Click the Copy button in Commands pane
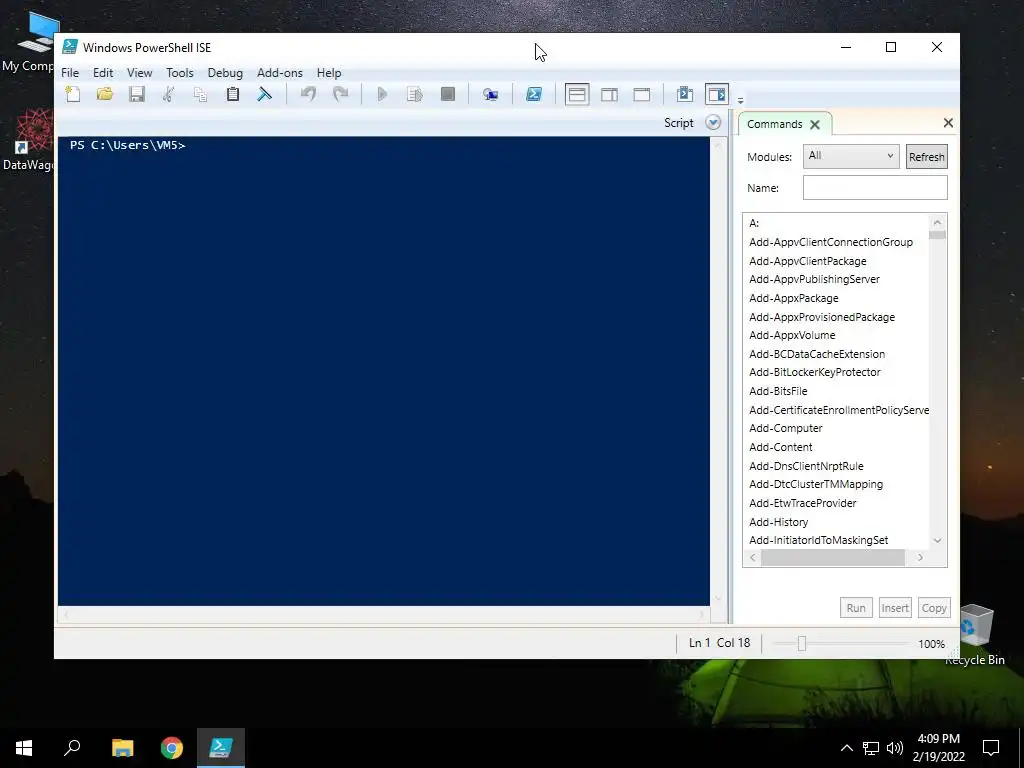Screen dimensions: 1024x768 pos(934,608)
